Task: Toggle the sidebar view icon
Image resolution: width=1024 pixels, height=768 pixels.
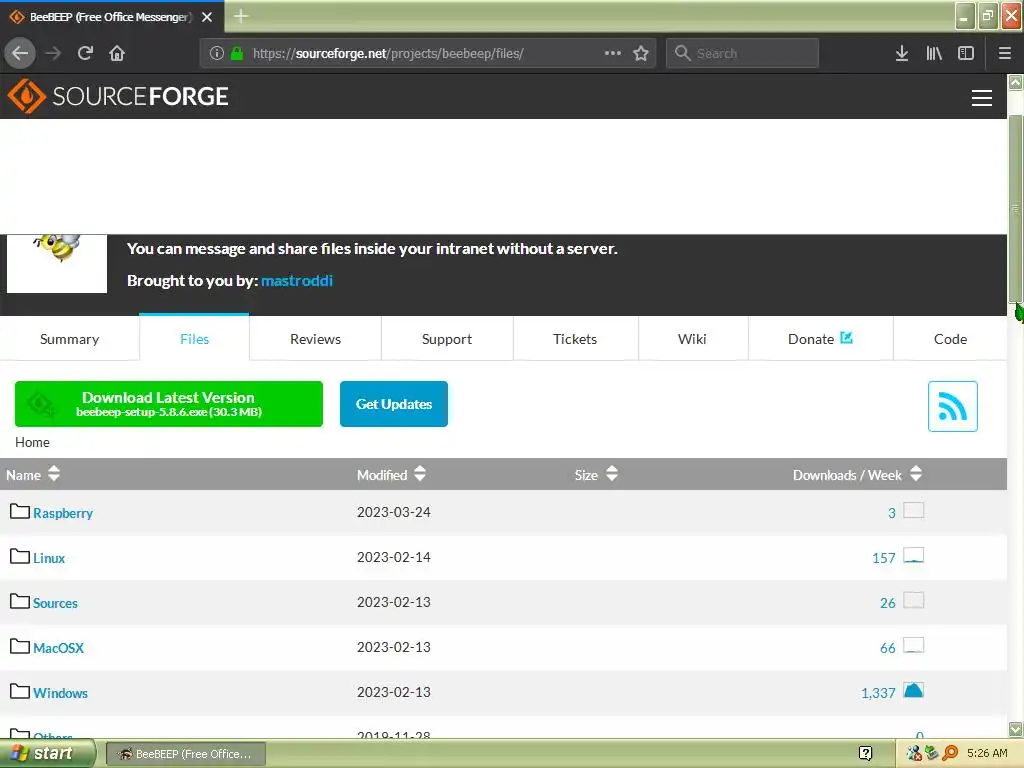Action: pos(966,53)
